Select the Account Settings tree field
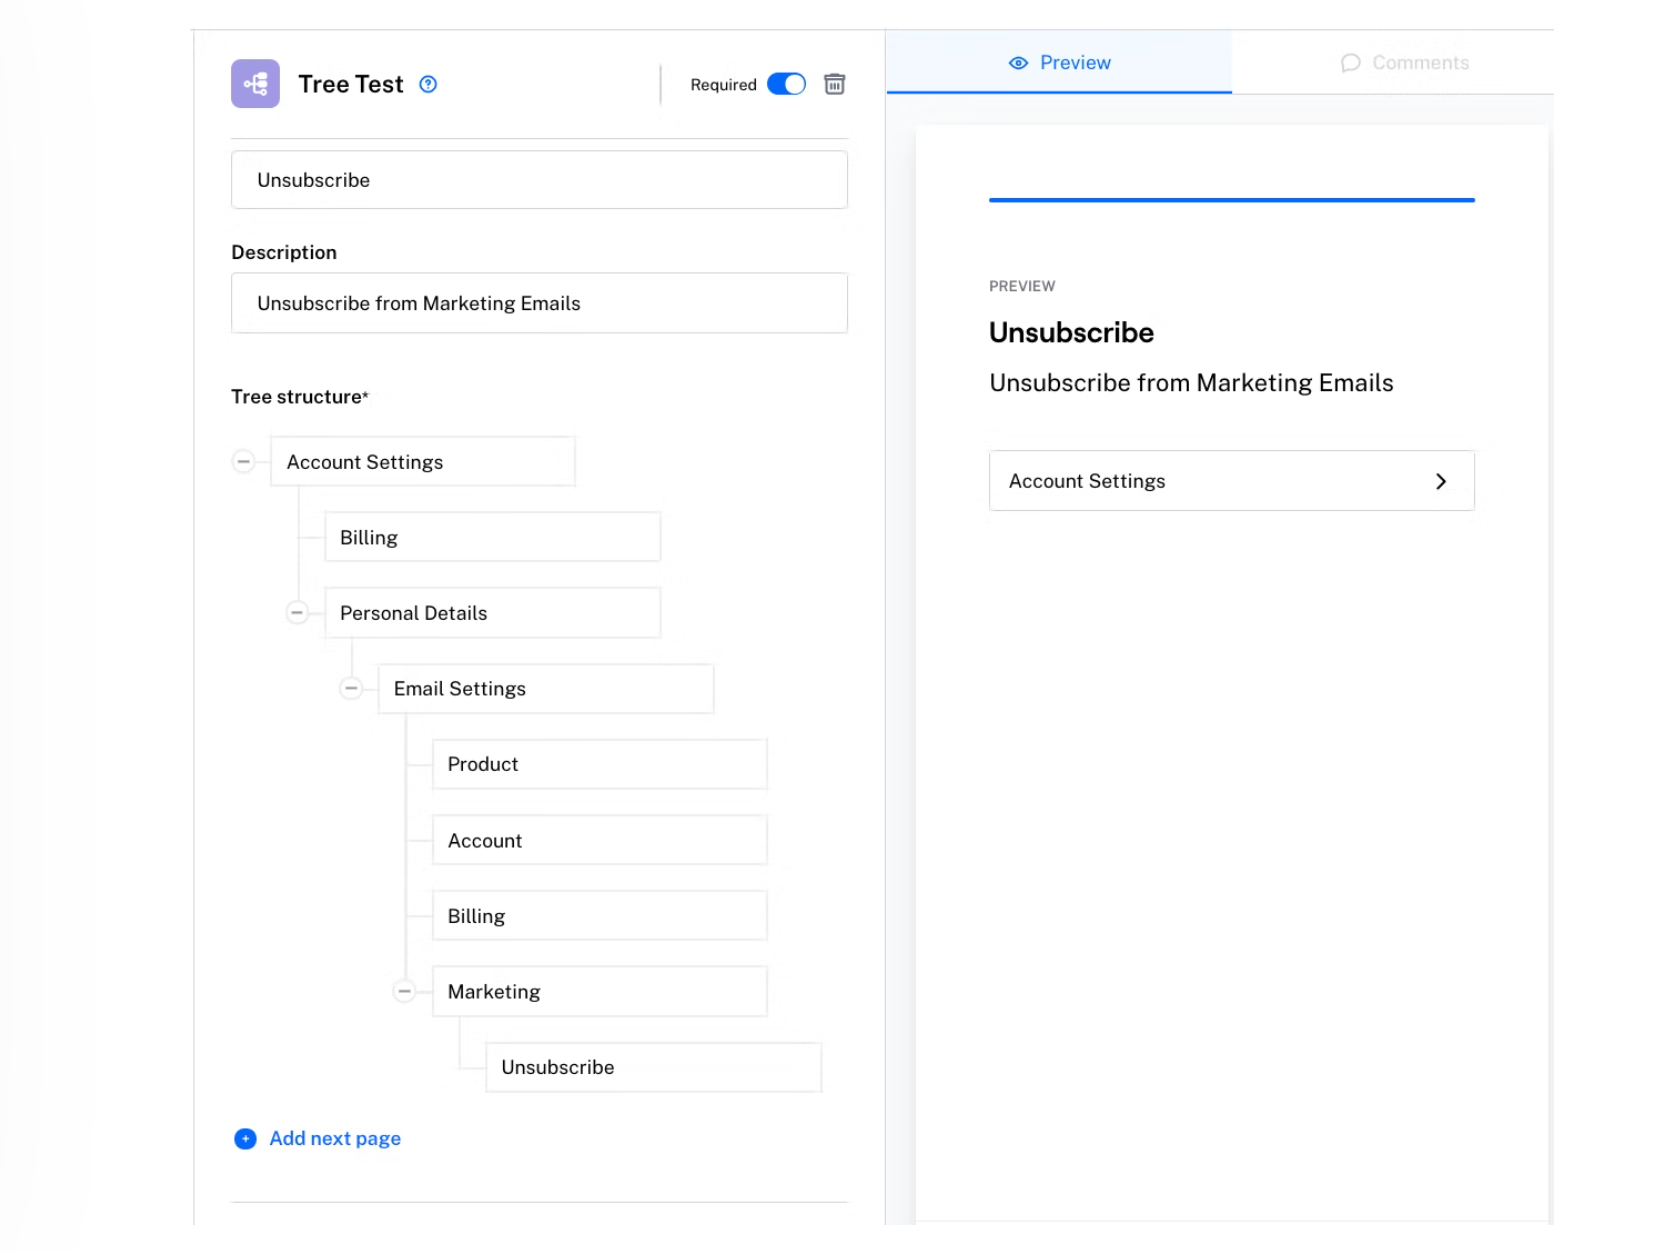The image size is (1674, 1252). coord(423,462)
